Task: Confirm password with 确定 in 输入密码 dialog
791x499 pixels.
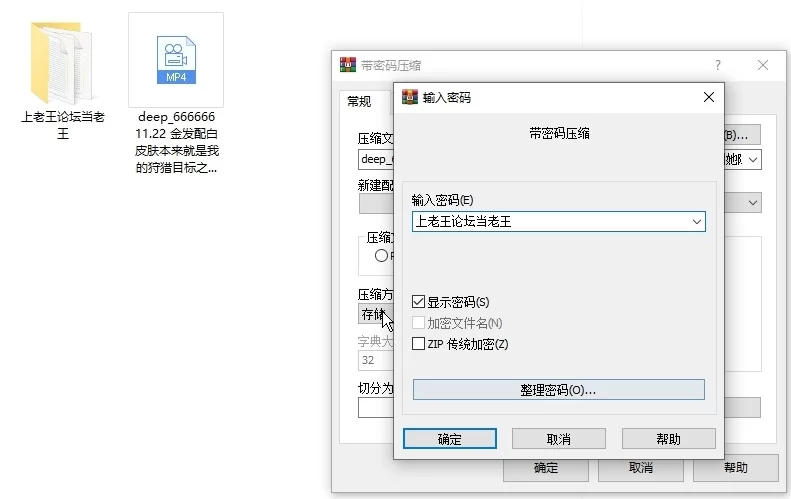Action: click(449, 438)
